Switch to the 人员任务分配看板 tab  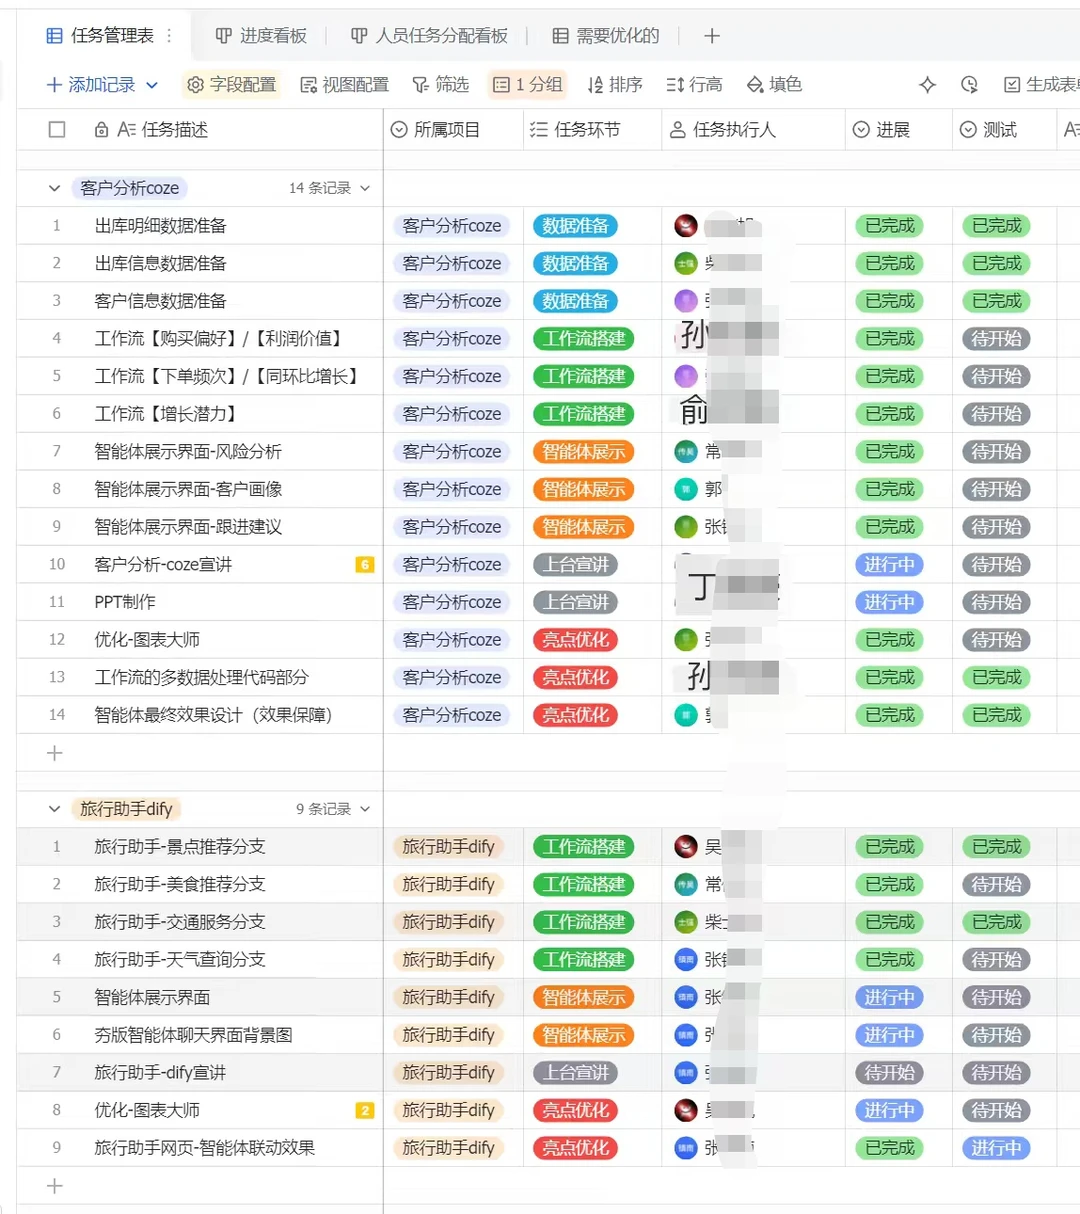429,36
